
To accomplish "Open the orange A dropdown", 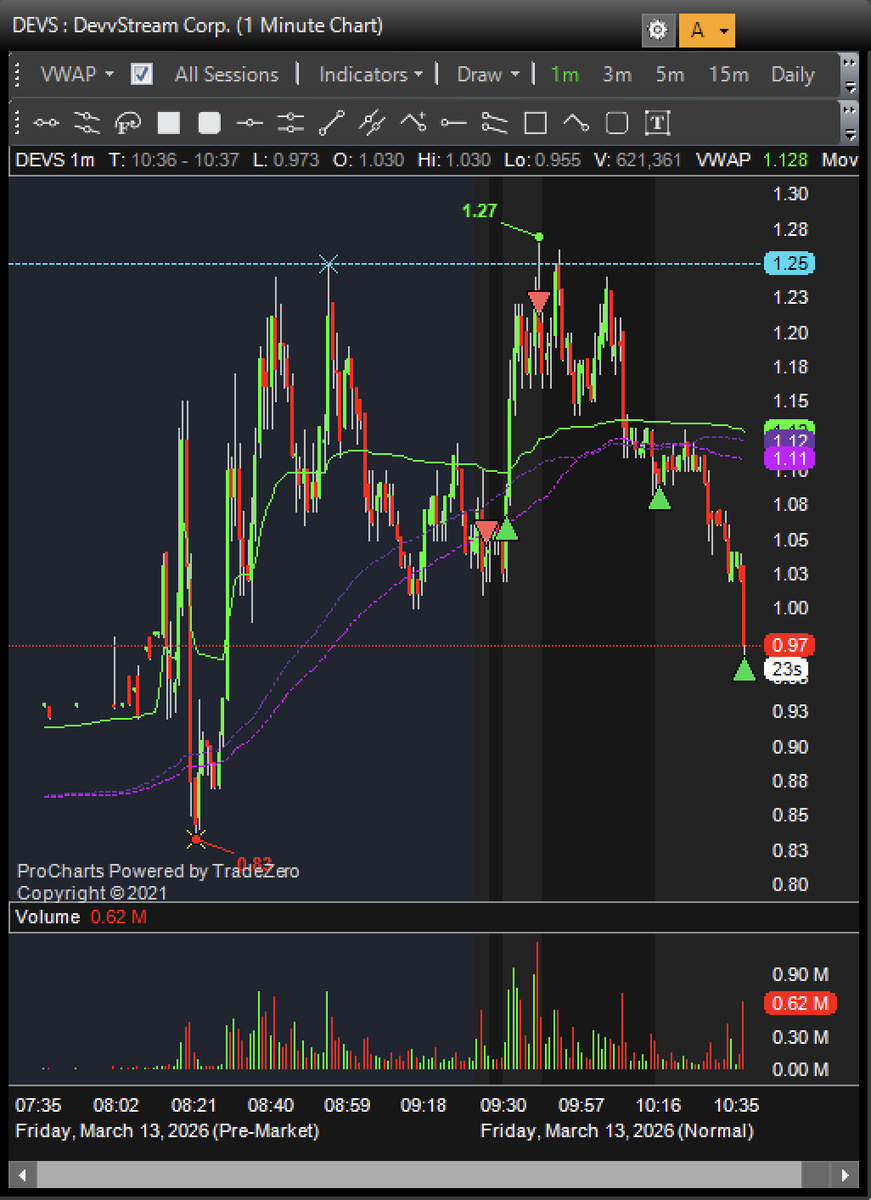I will coord(707,30).
